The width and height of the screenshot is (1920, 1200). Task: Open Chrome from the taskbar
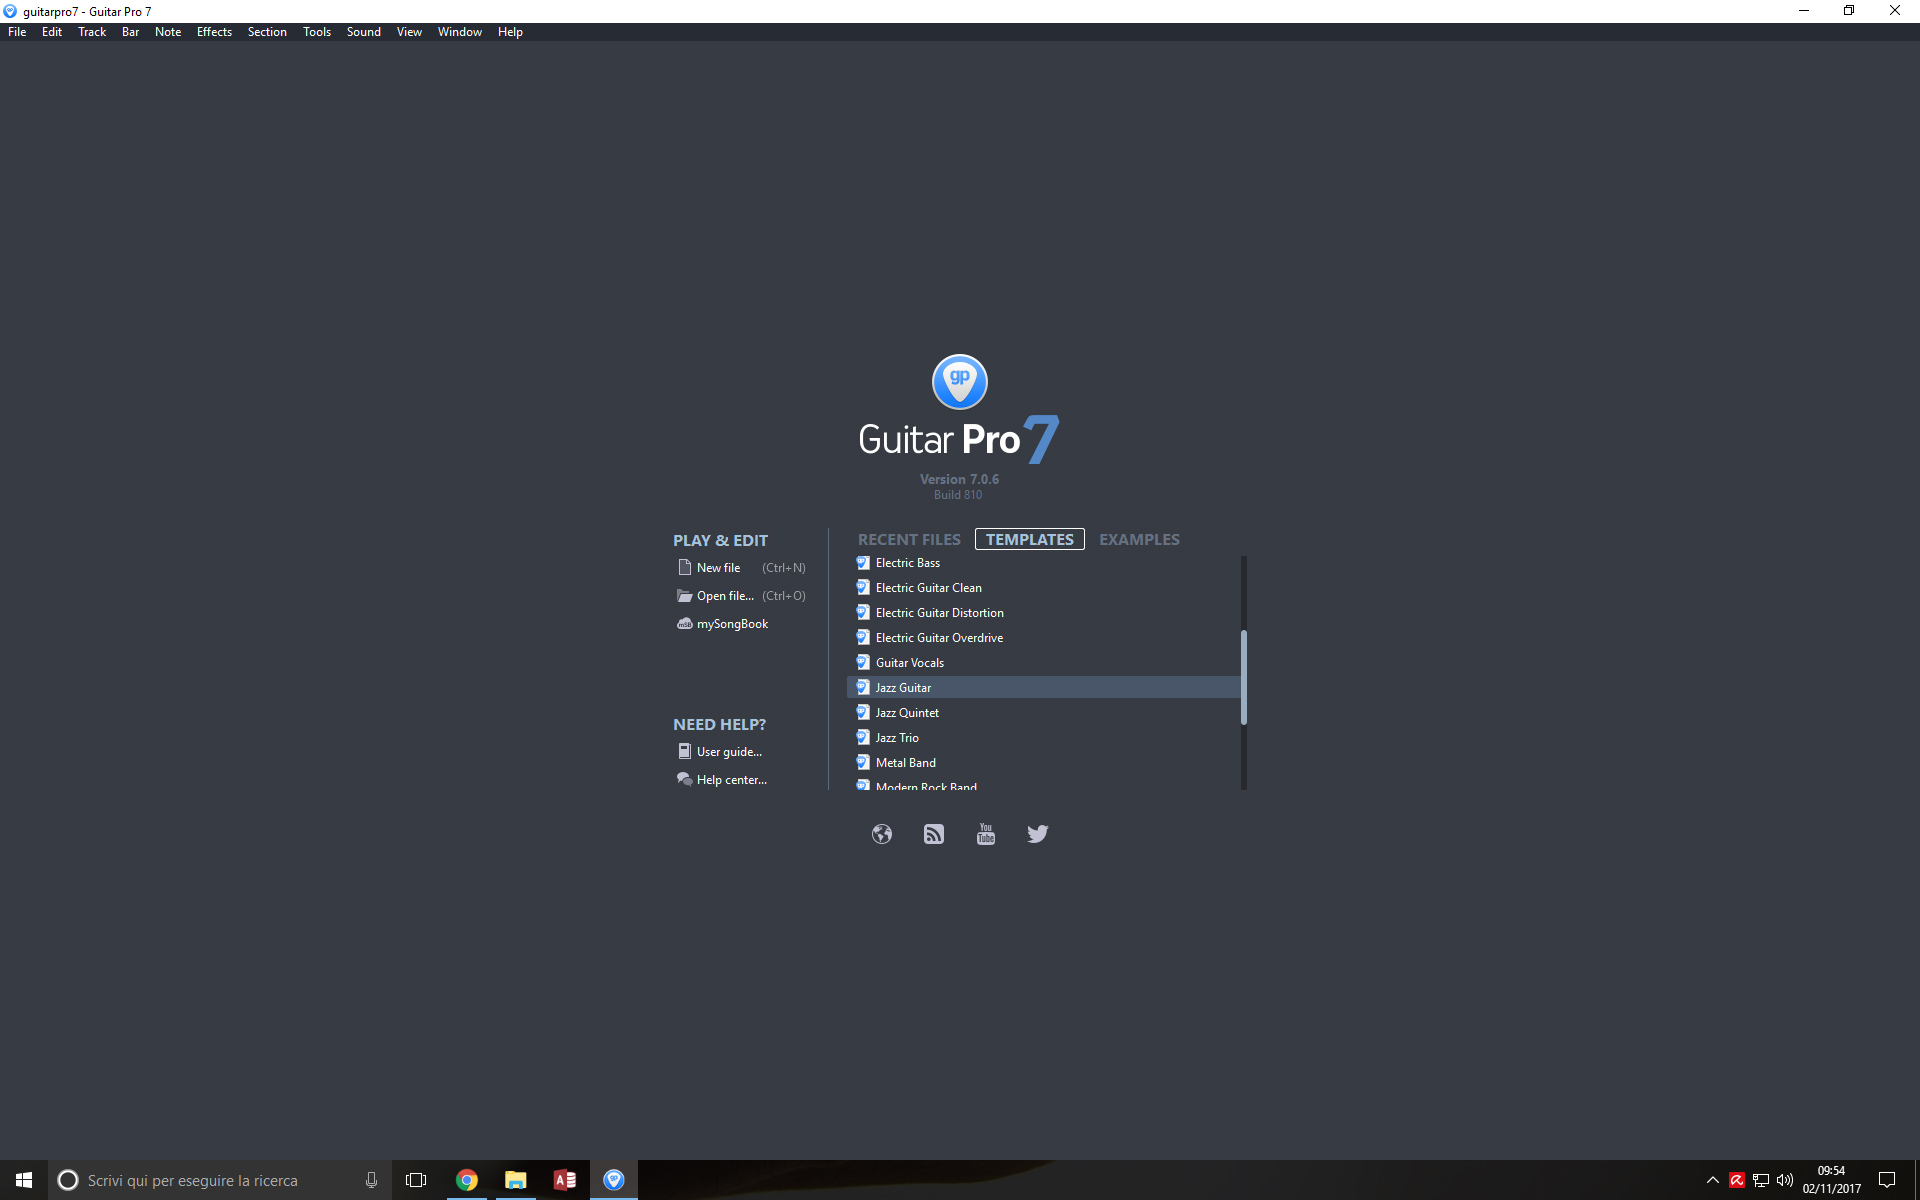coord(466,1180)
